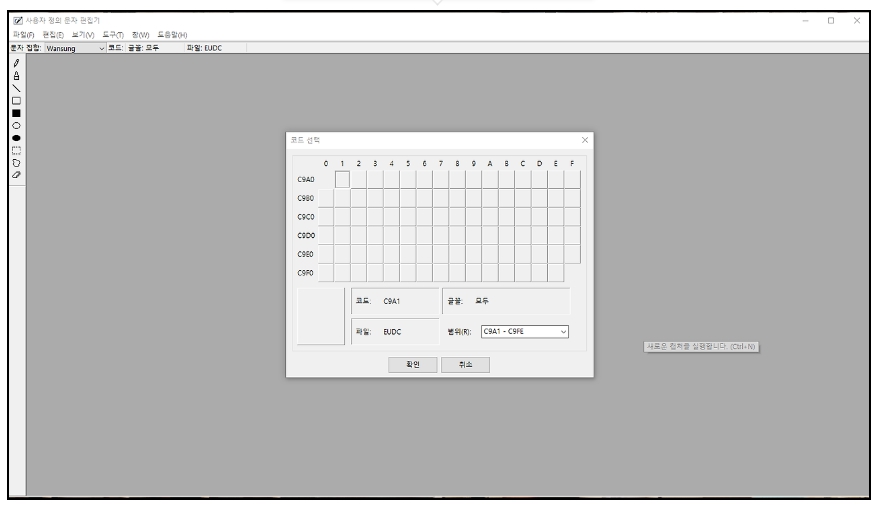The height and width of the screenshot is (505, 878).
Task: Click the 파일: EUDC field in dialog
Action: 395,332
